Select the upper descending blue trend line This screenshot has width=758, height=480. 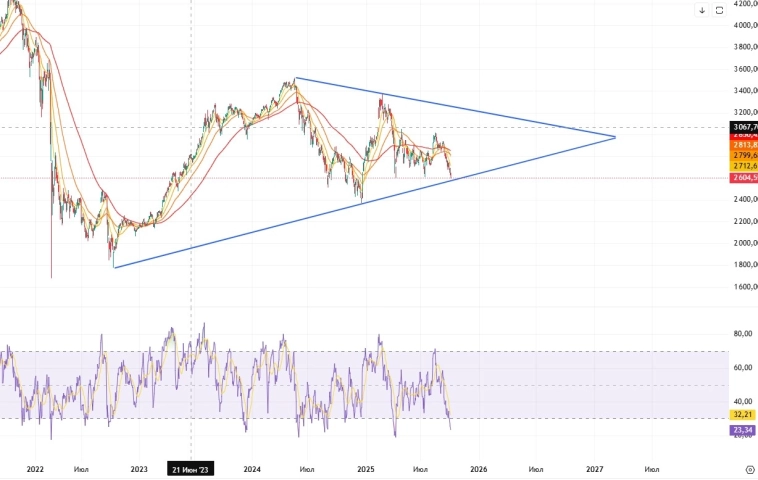(x=454, y=107)
